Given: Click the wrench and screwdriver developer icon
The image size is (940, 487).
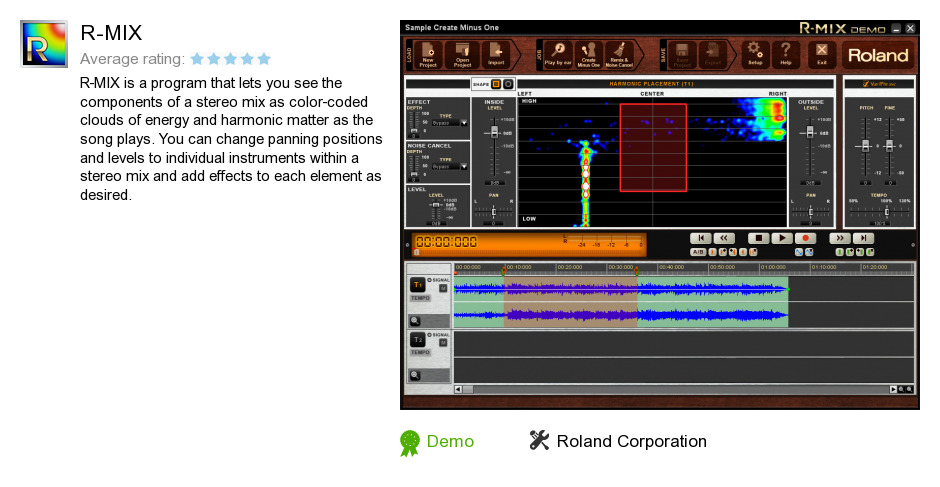Looking at the screenshot, I should point(539,440).
